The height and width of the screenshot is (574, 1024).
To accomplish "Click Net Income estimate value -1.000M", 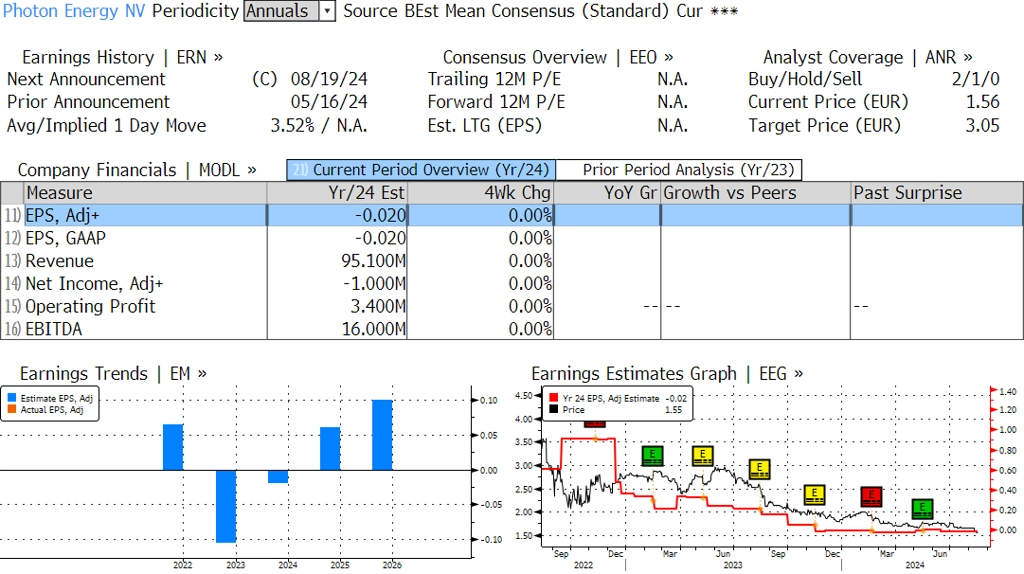I will [x=375, y=284].
